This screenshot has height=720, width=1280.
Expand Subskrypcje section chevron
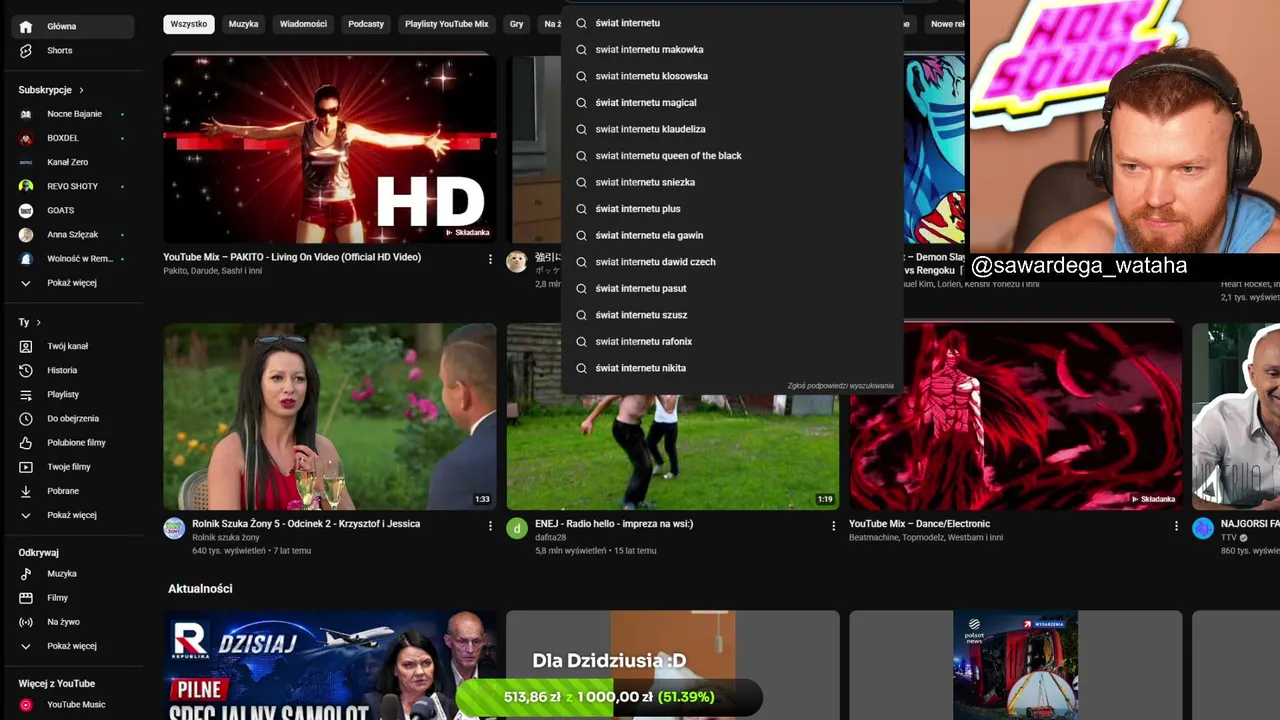point(81,90)
